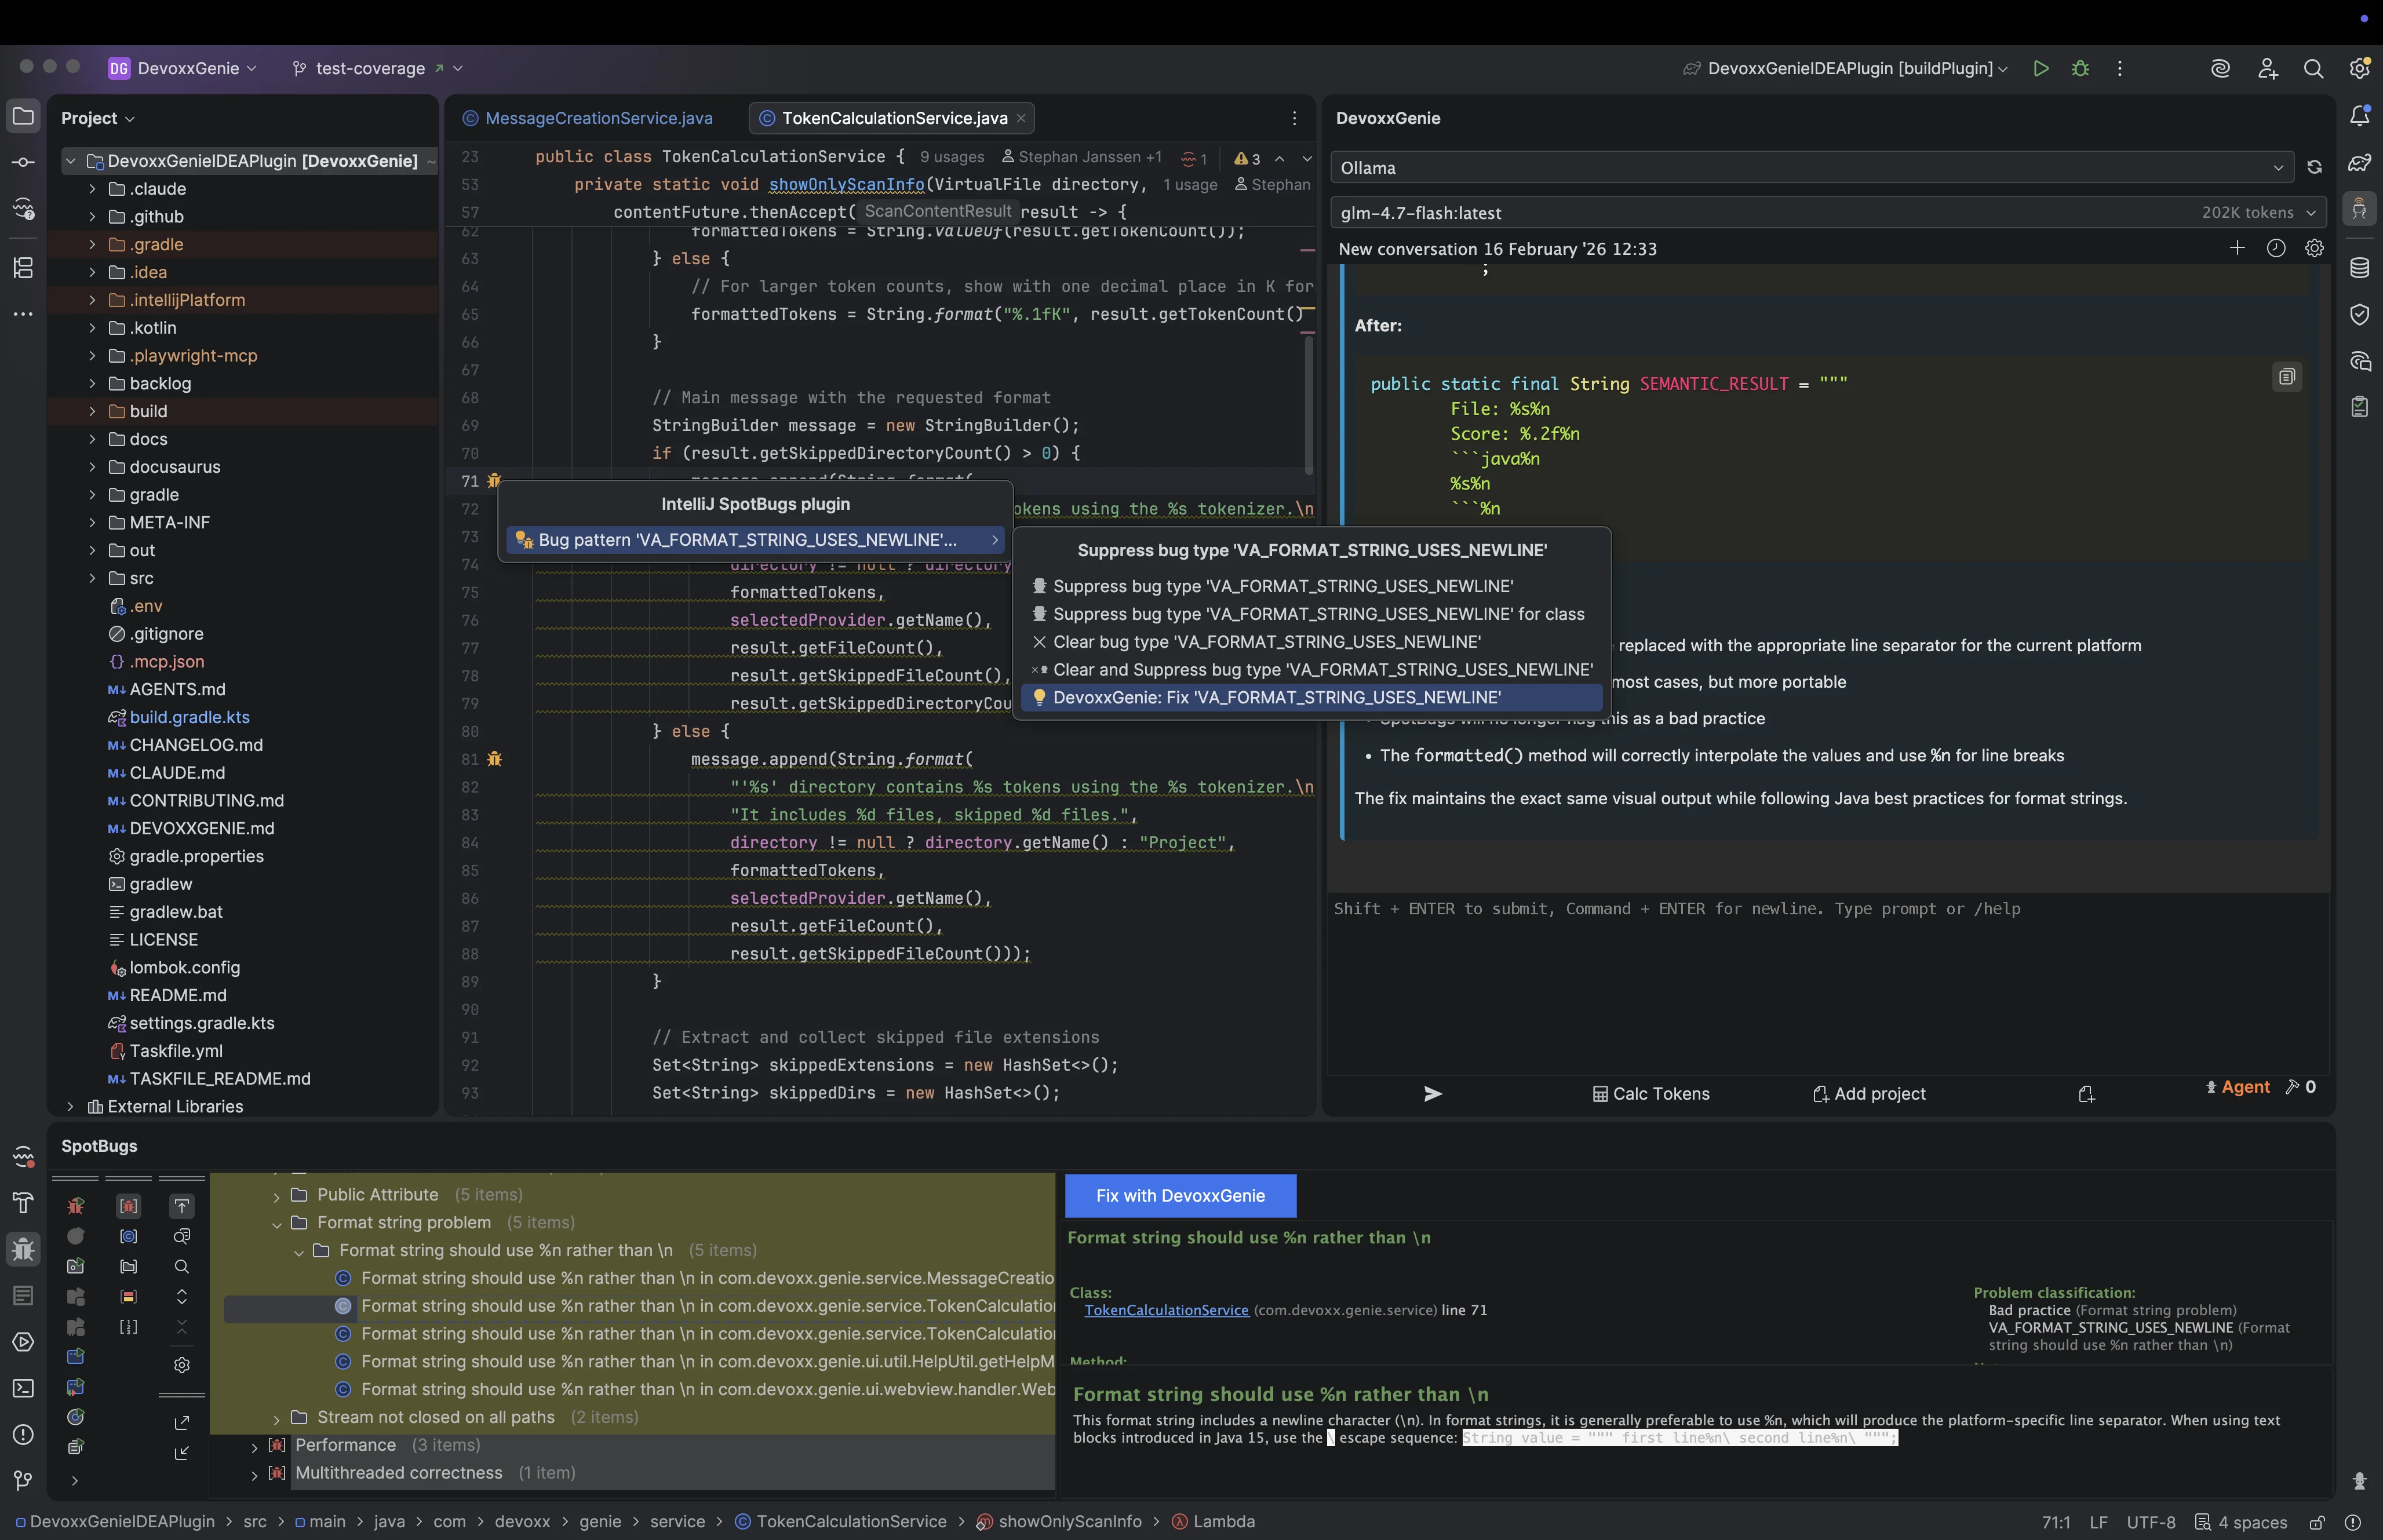
Task: Open the SpotBugs bug tool window icon
Action: pyautogui.click(x=23, y=1249)
